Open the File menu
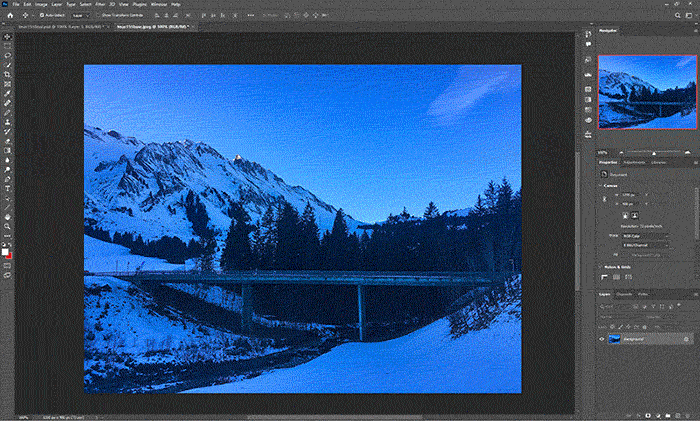The height and width of the screenshot is (421, 700). coord(16,4)
